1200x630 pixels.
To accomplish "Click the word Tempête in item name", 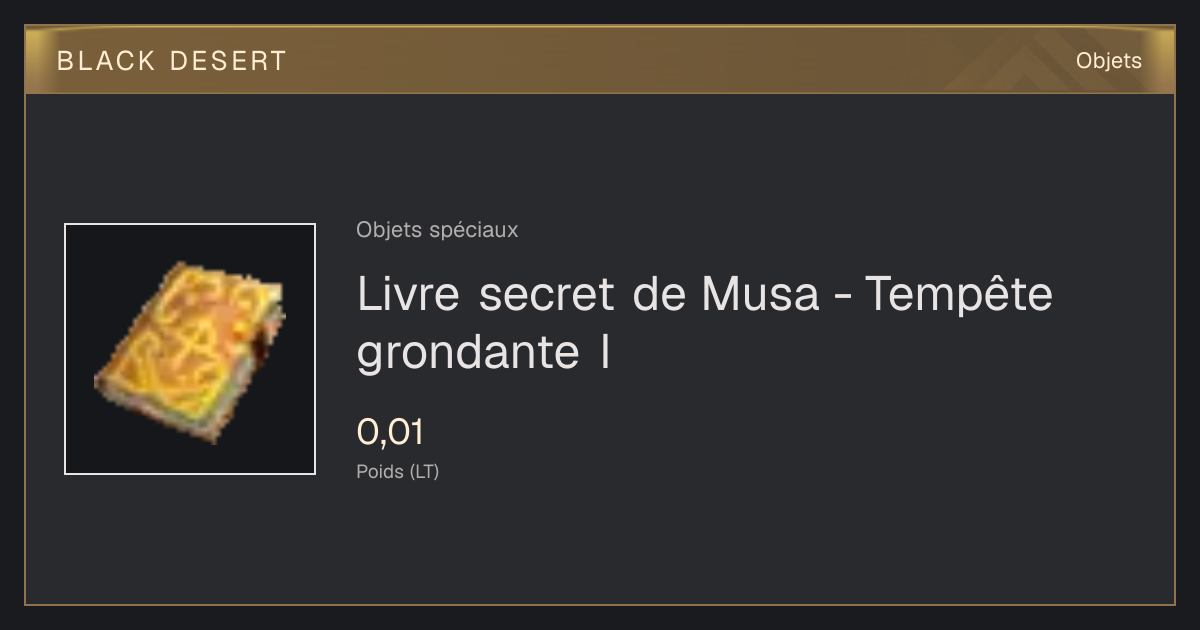I will (958, 295).
